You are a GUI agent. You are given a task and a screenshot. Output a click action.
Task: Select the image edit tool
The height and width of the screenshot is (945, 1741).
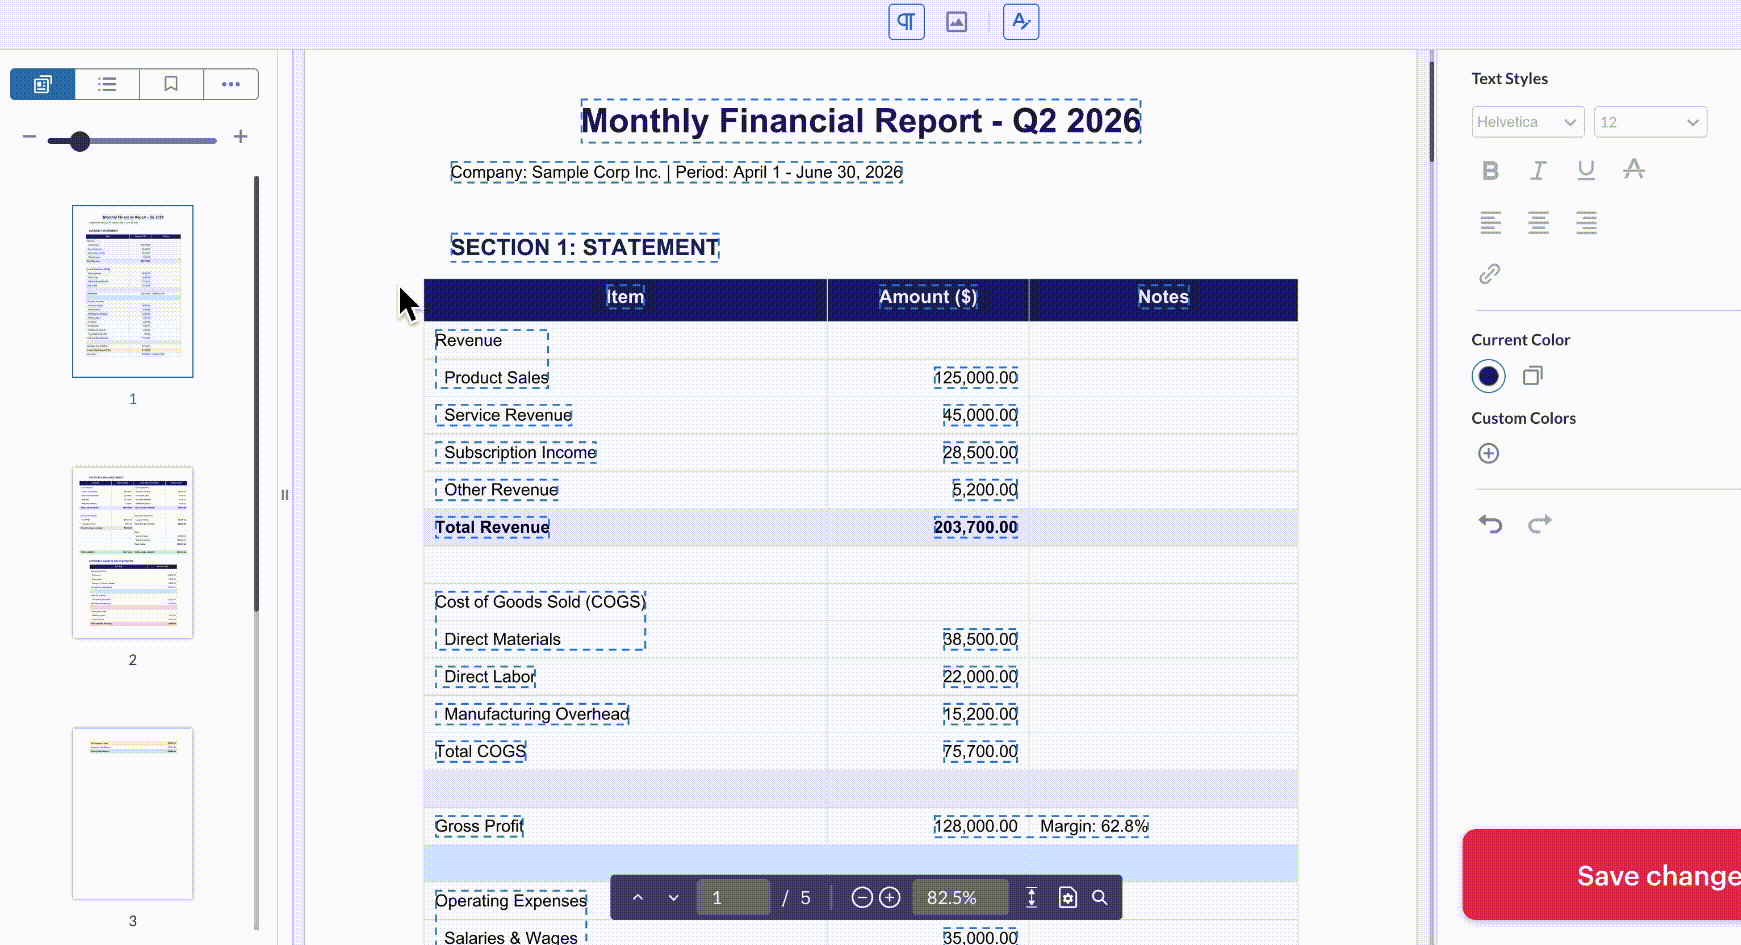(x=957, y=22)
